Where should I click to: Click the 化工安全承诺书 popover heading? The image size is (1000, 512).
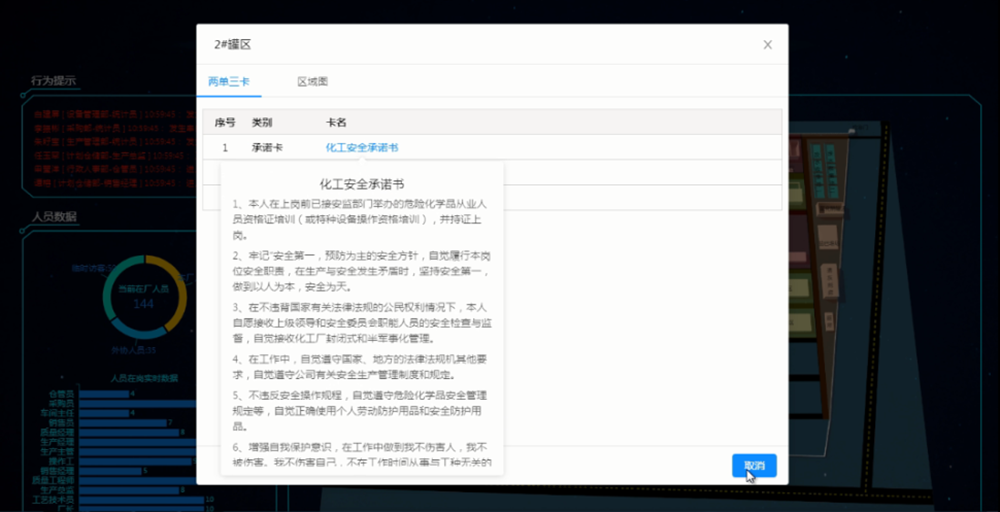click(361, 184)
